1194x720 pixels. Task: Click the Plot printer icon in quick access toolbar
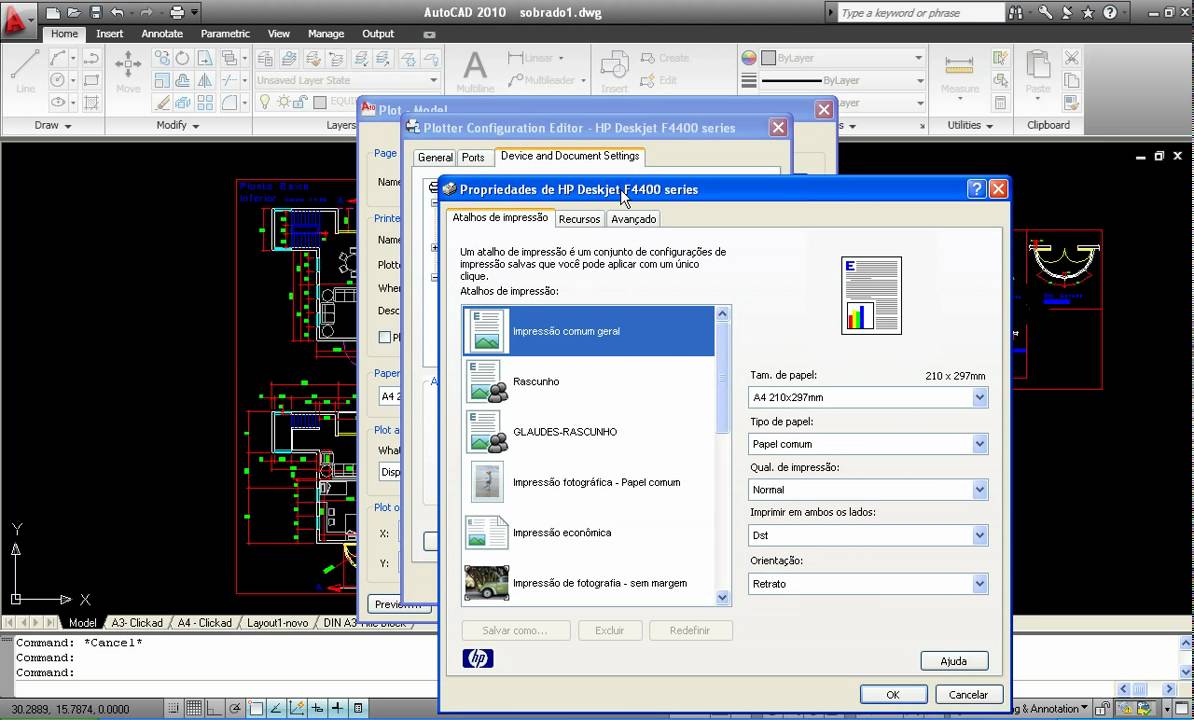[x=177, y=12]
